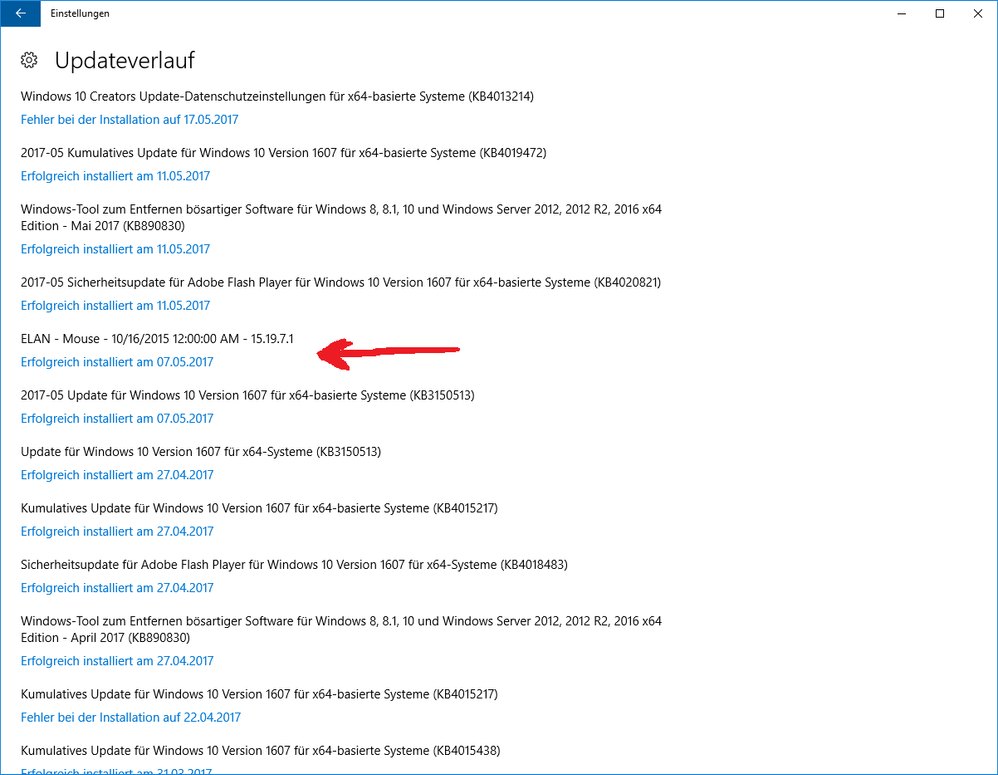Click the Einstellungen label in the title bar
The image size is (998, 775).
click(80, 13)
